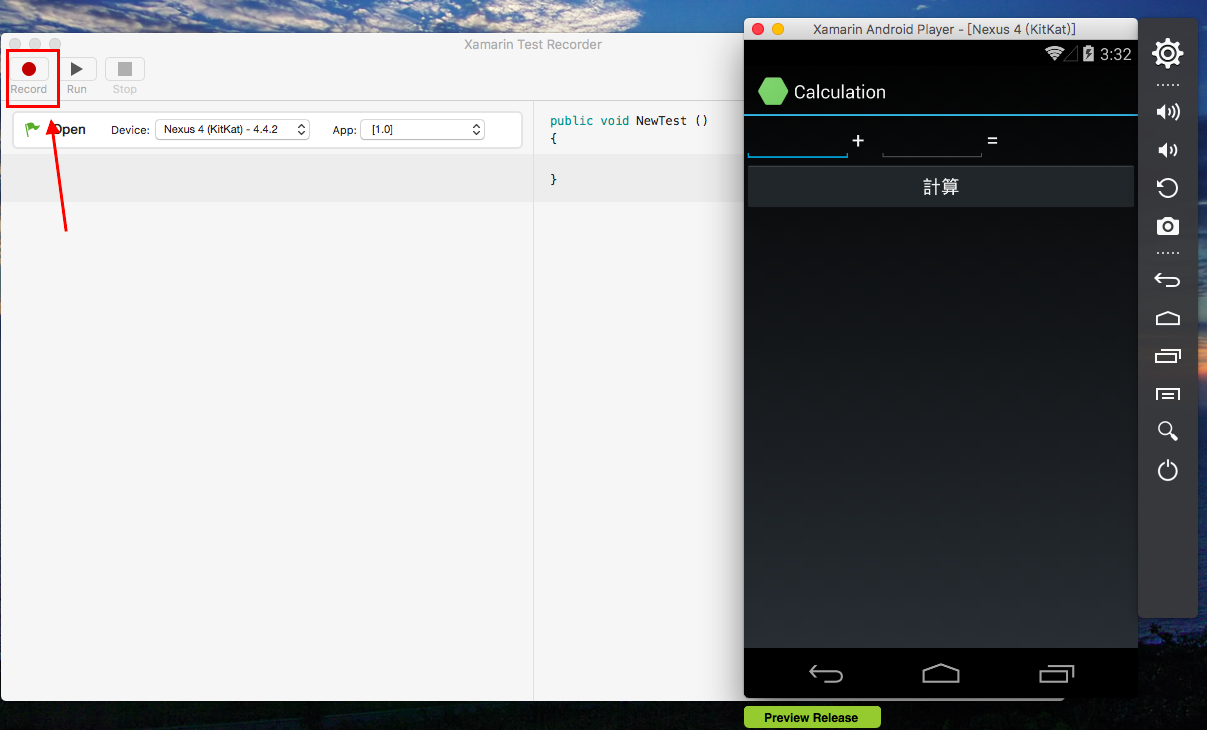Start recording with the Record button
The width and height of the screenshot is (1207, 730).
pos(29,69)
